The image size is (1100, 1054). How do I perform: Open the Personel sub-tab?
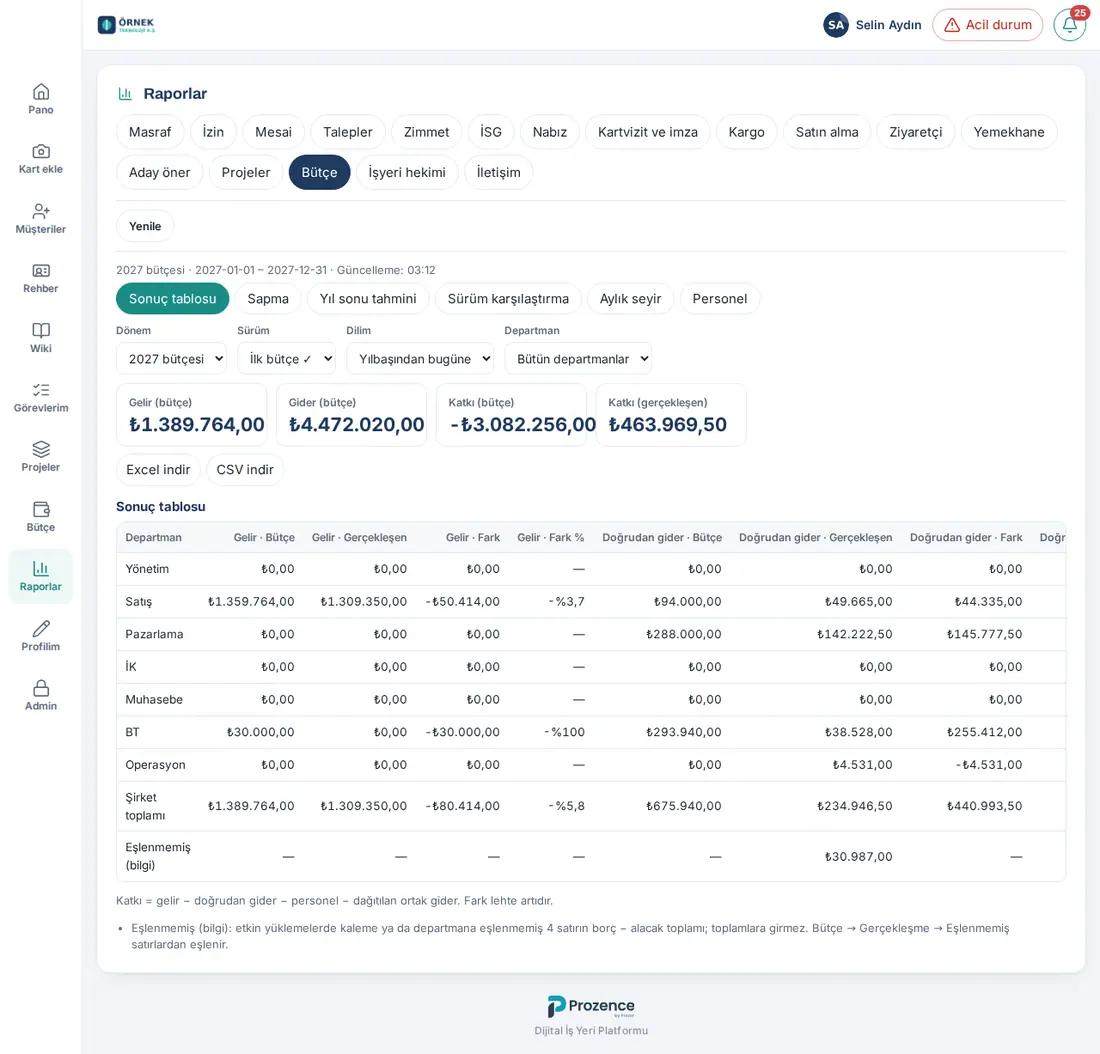(x=720, y=299)
